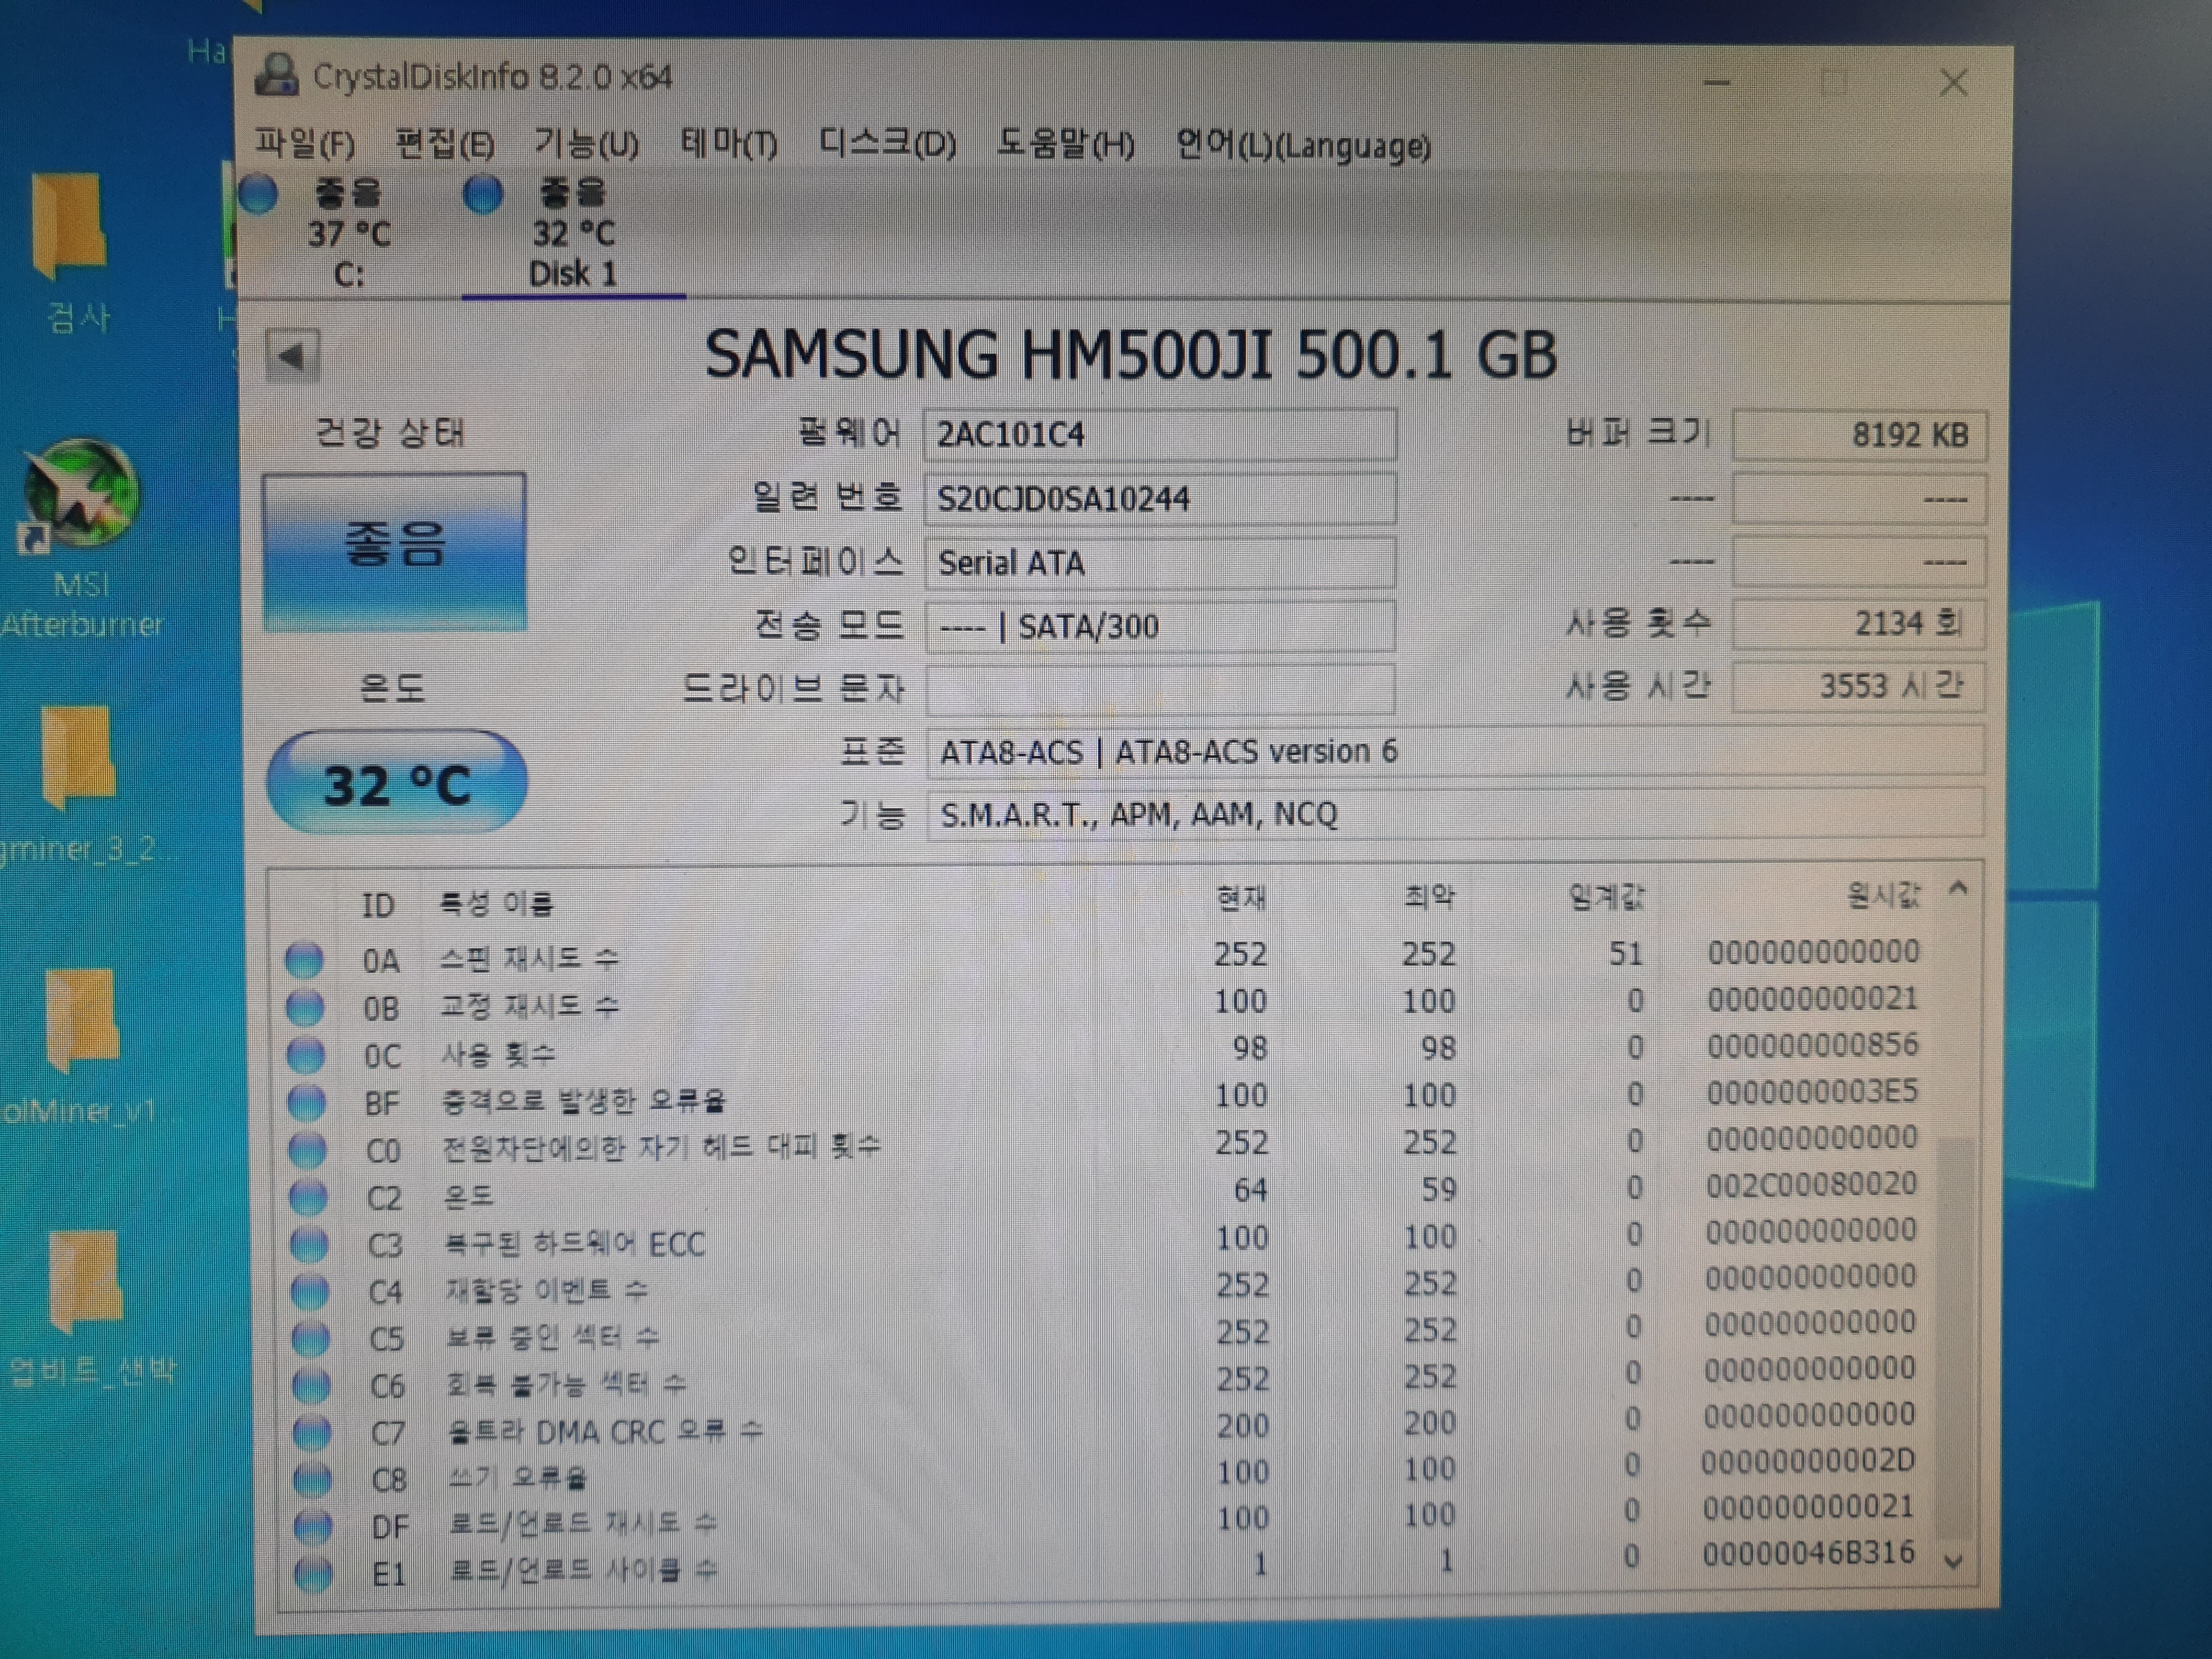
Task: Click the 특성 이름 column header
Action: [497, 904]
